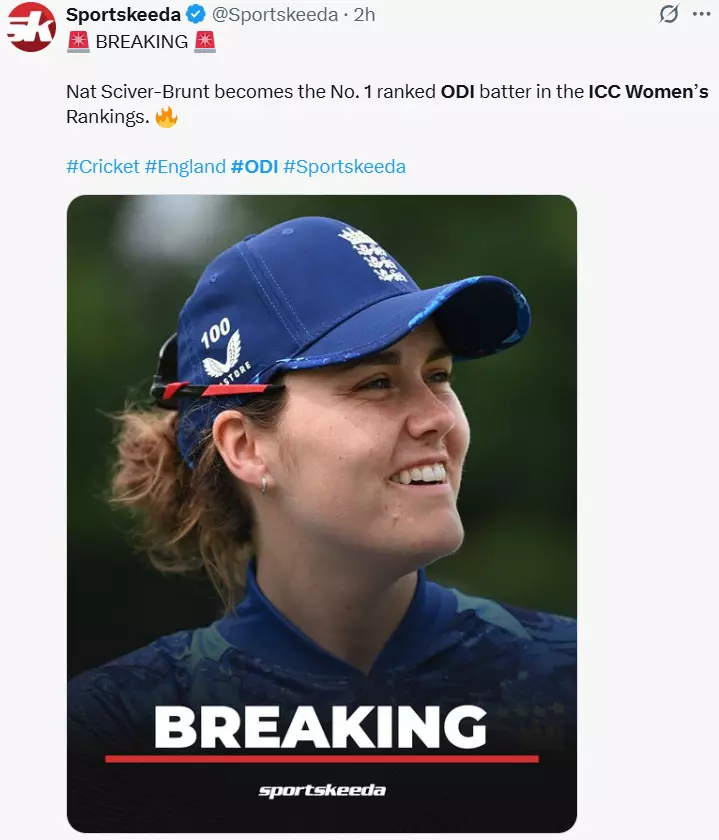Open the Grok explain icon
719x840 pixels.
click(x=668, y=15)
